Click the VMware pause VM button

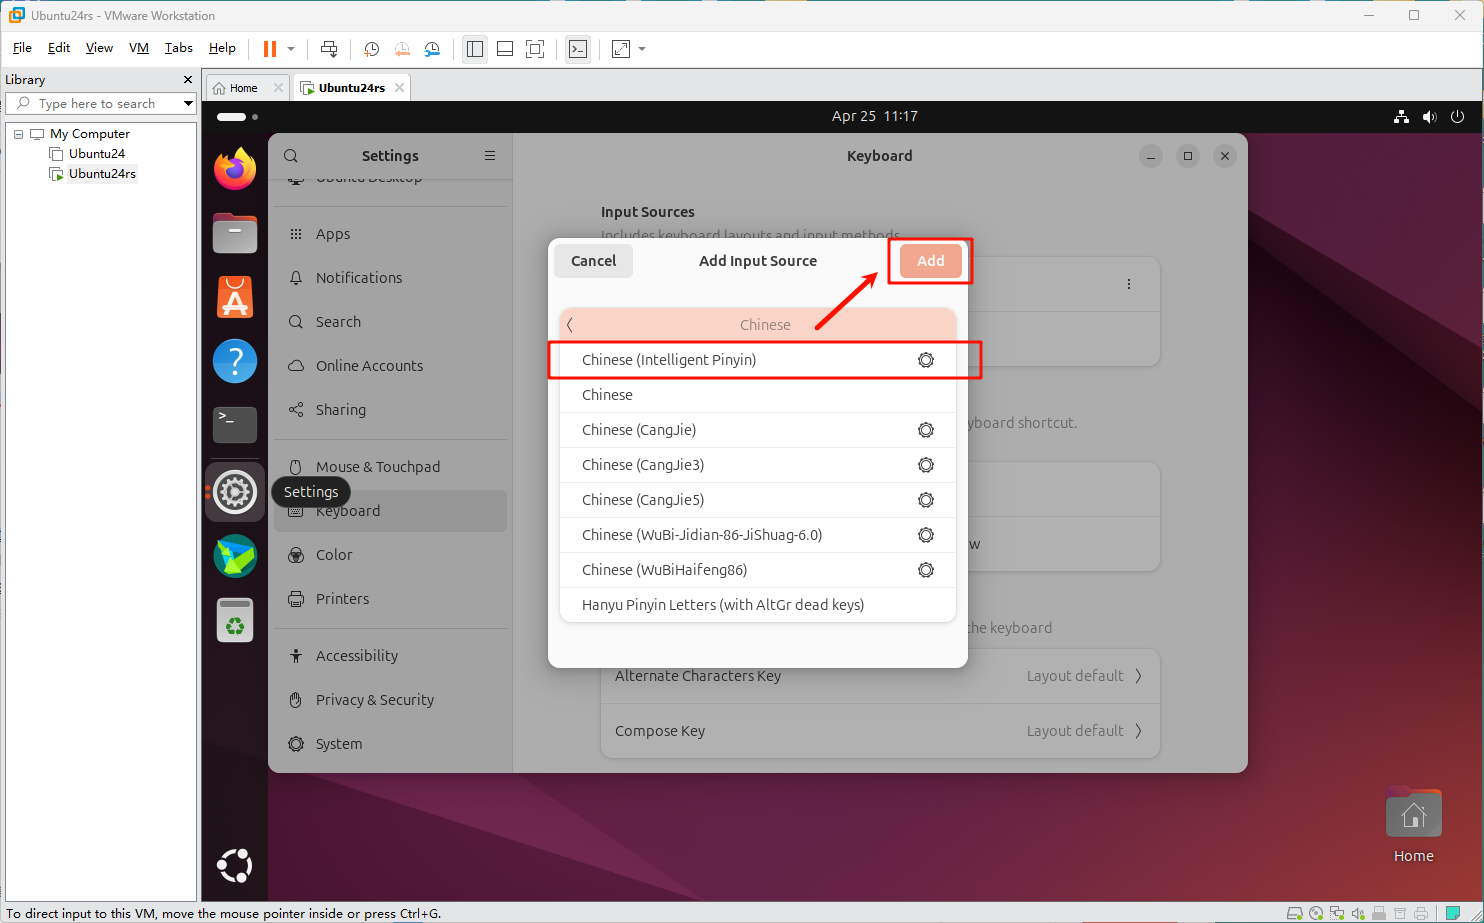tap(270, 49)
